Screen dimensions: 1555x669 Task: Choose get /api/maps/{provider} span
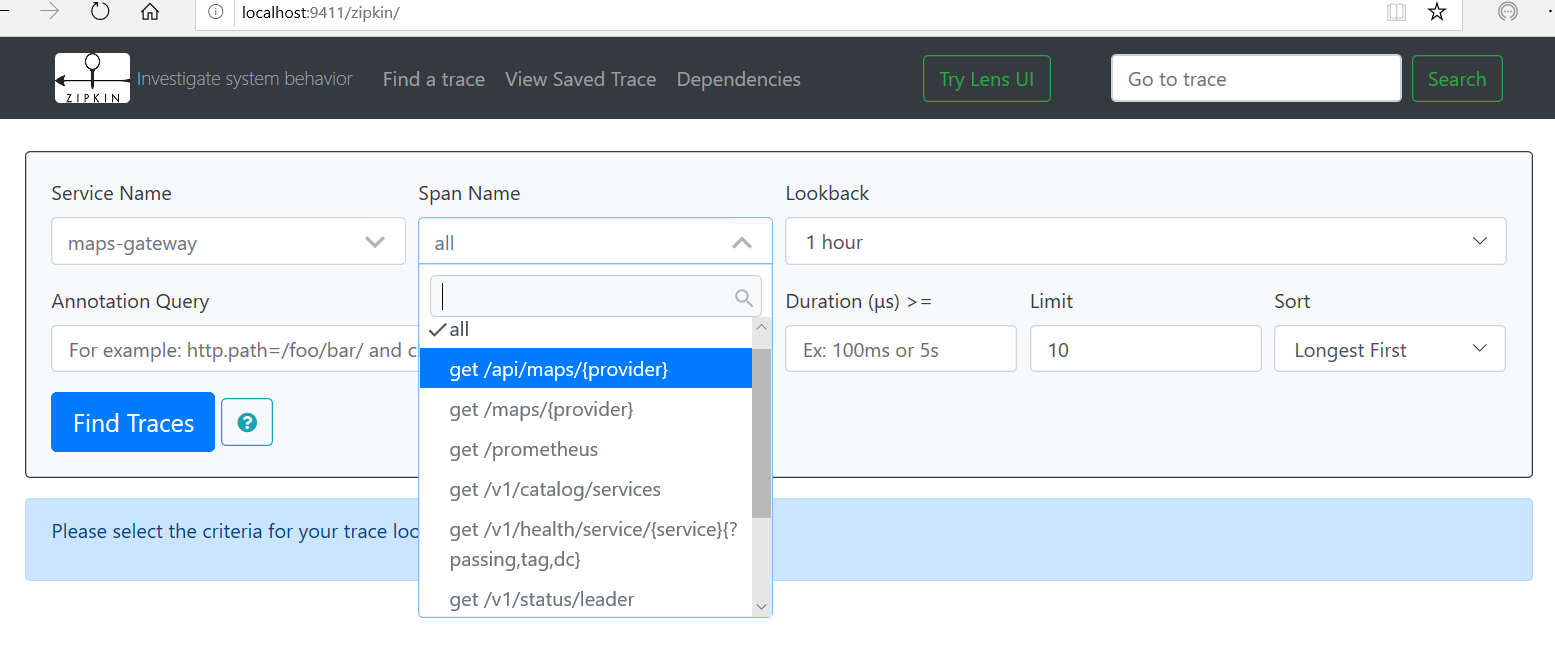(558, 369)
